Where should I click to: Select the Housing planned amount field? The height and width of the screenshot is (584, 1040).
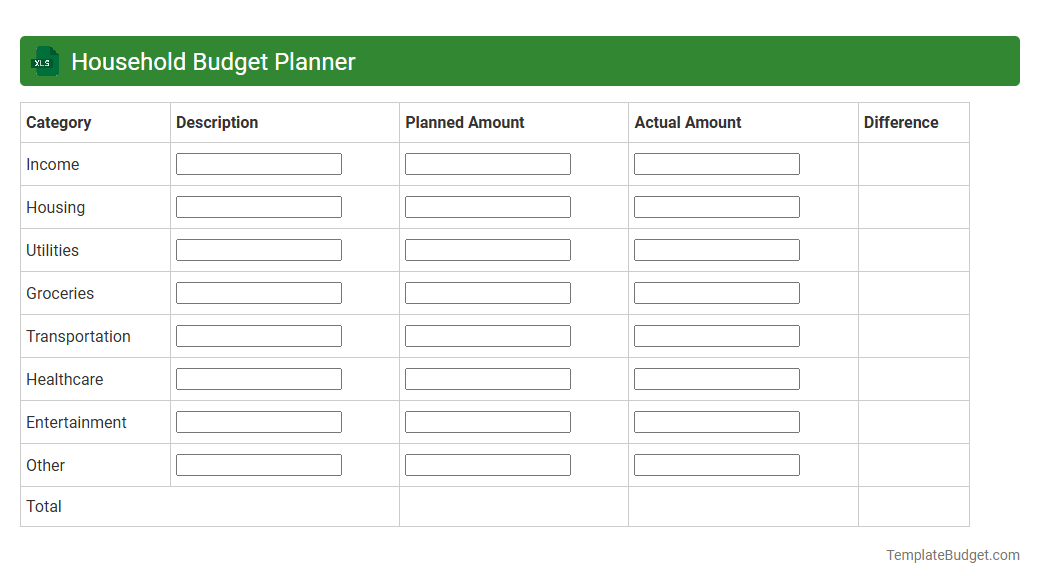(x=487, y=206)
